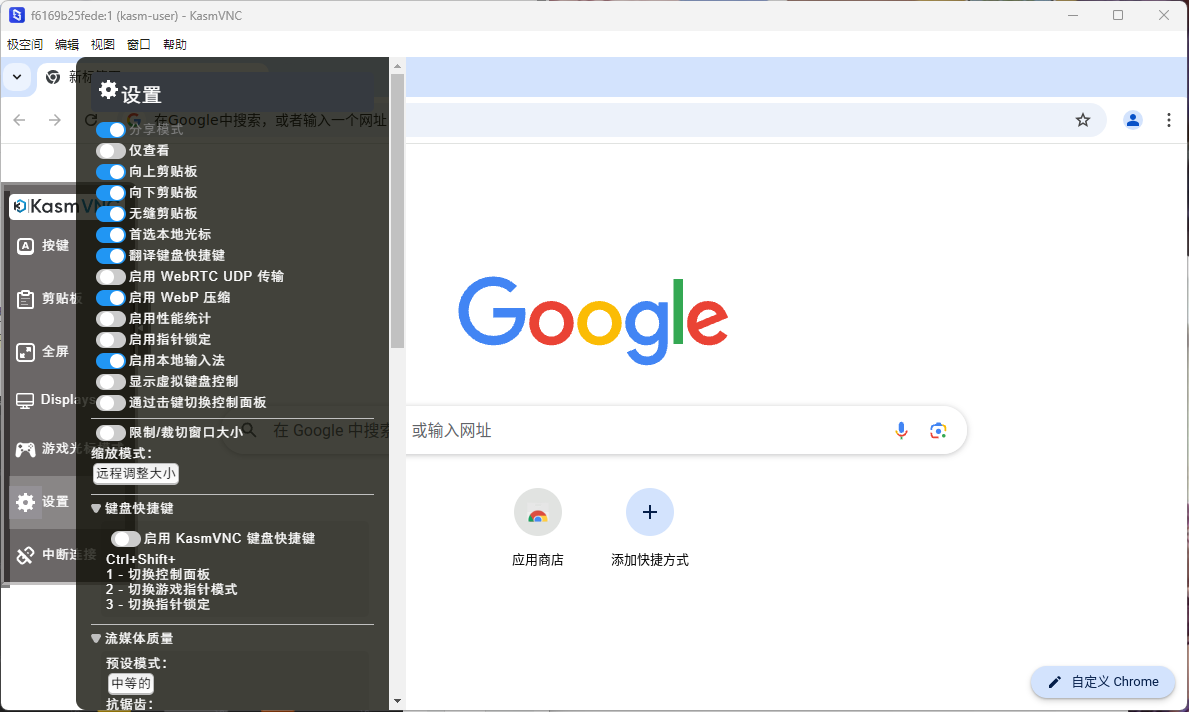The height and width of the screenshot is (712, 1189).
Task: Click the Google search box
Action: coord(595,431)
